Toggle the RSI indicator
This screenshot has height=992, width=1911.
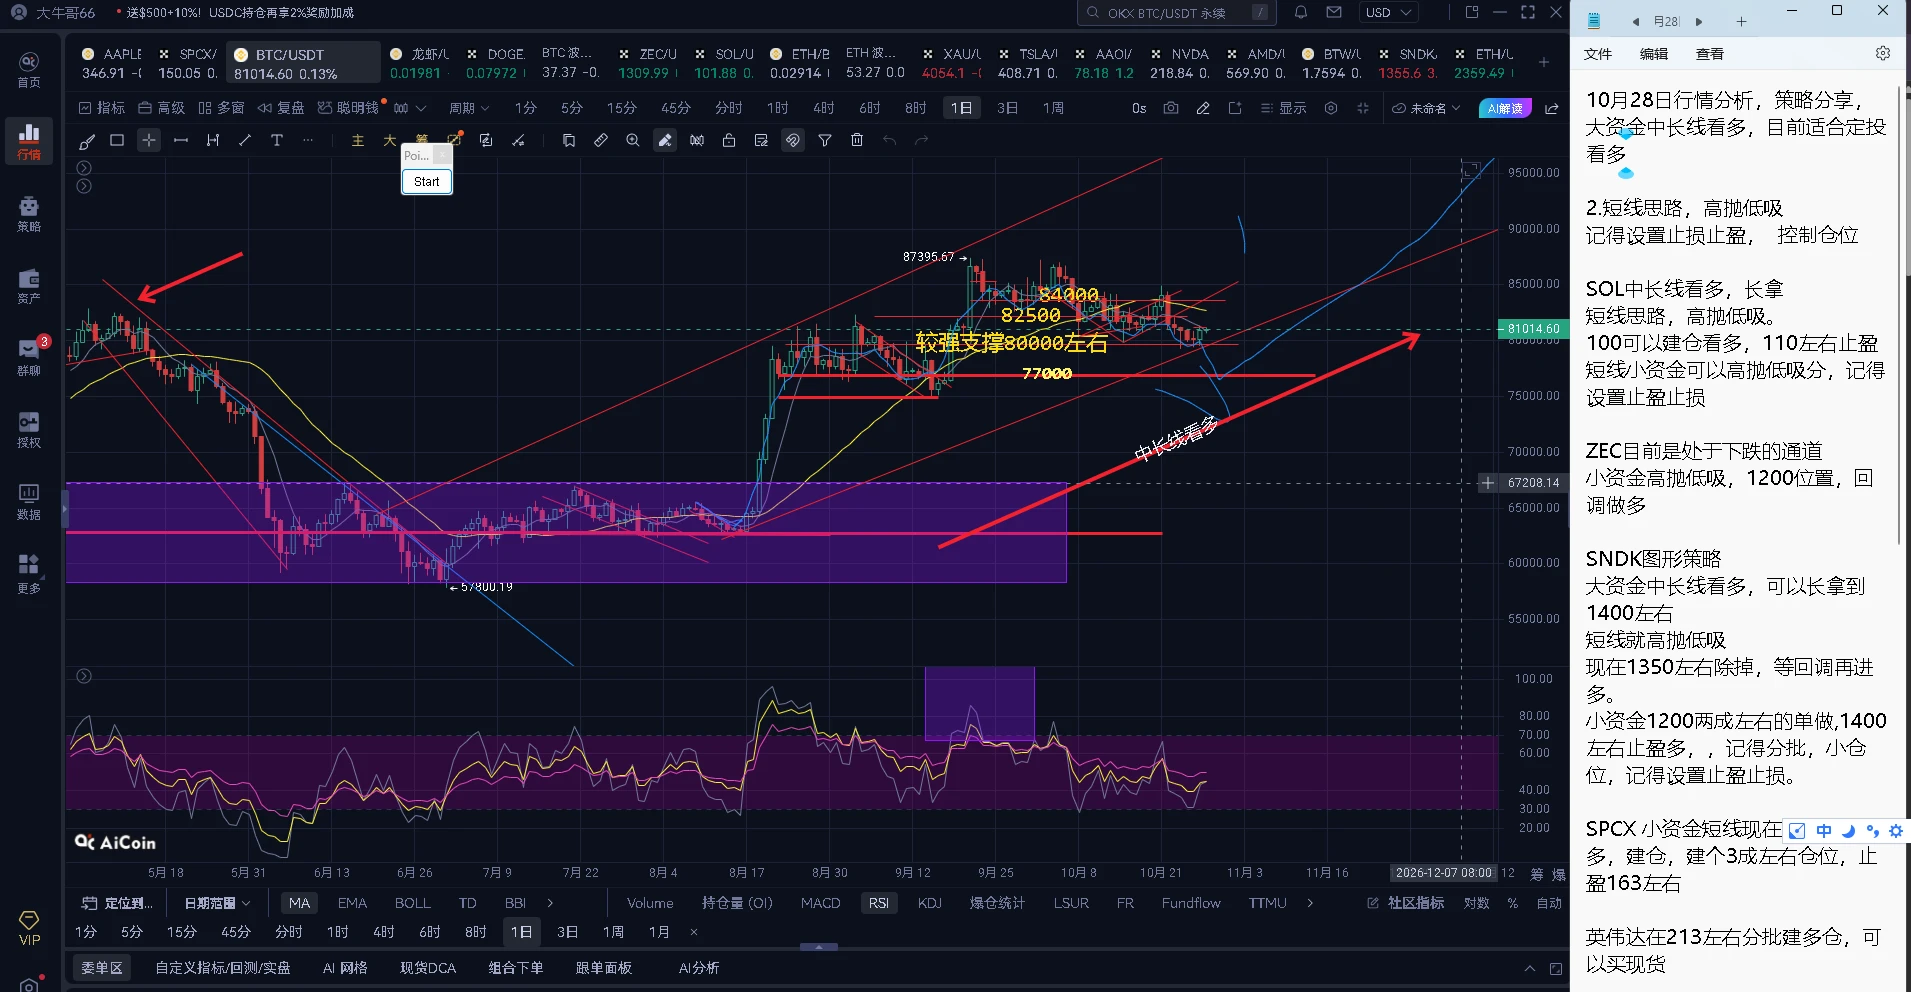[878, 903]
